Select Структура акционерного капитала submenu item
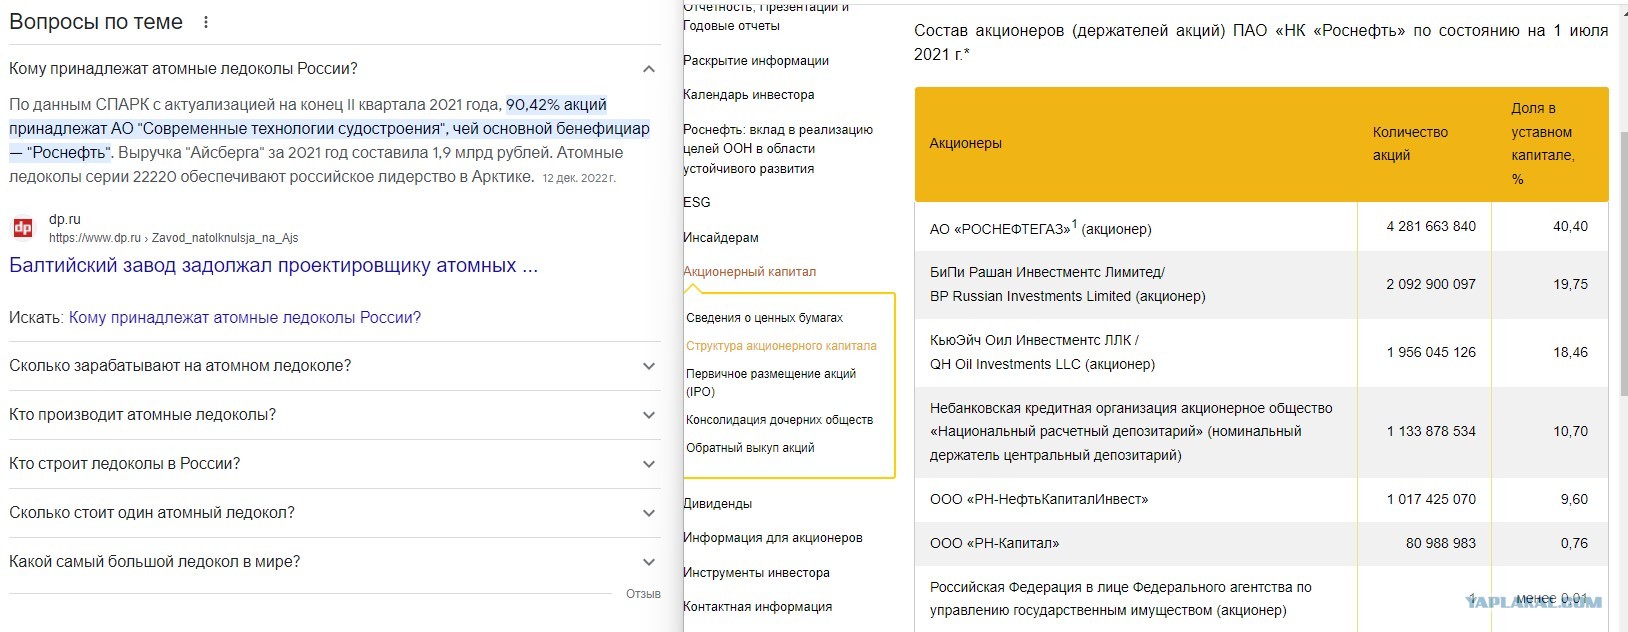 coord(781,346)
